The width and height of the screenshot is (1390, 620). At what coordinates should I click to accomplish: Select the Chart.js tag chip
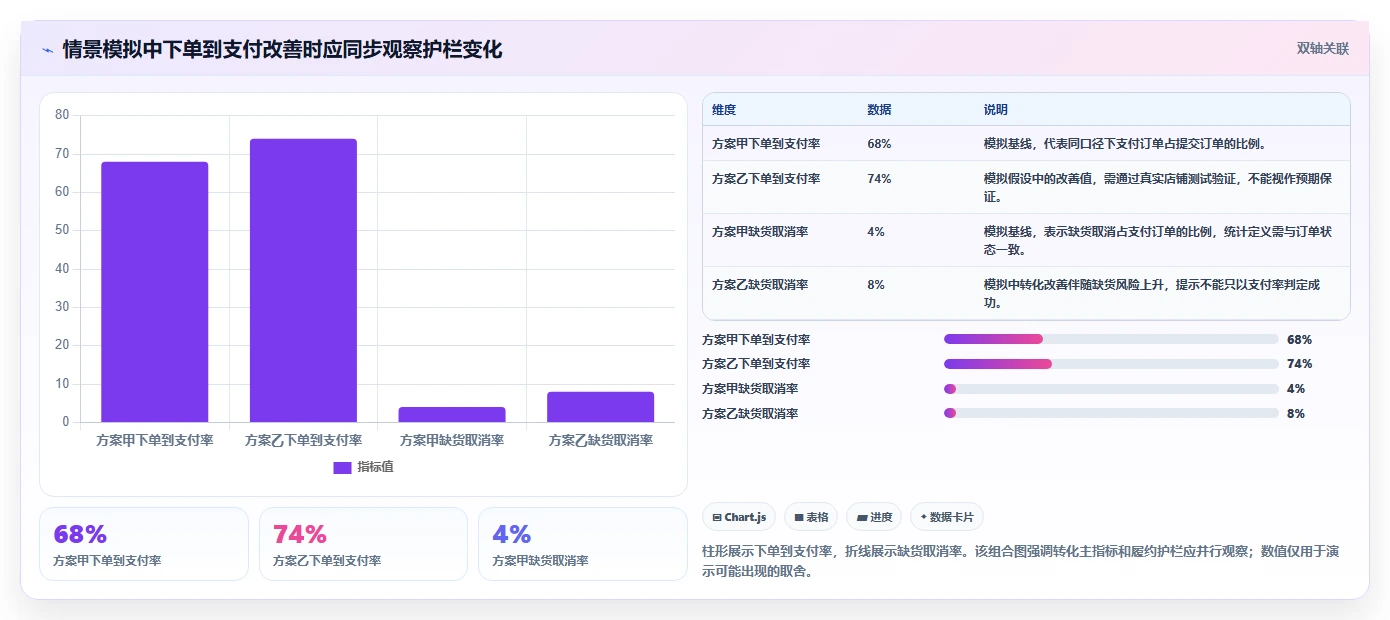[x=739, y=517]
